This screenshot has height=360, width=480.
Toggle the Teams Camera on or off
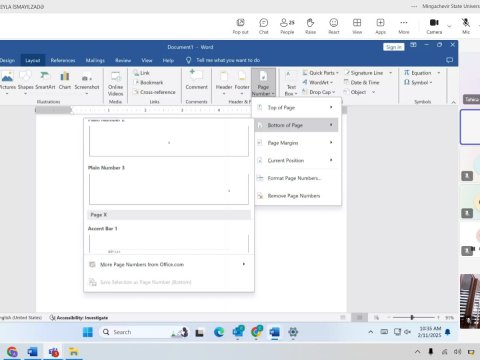[434, 26]
